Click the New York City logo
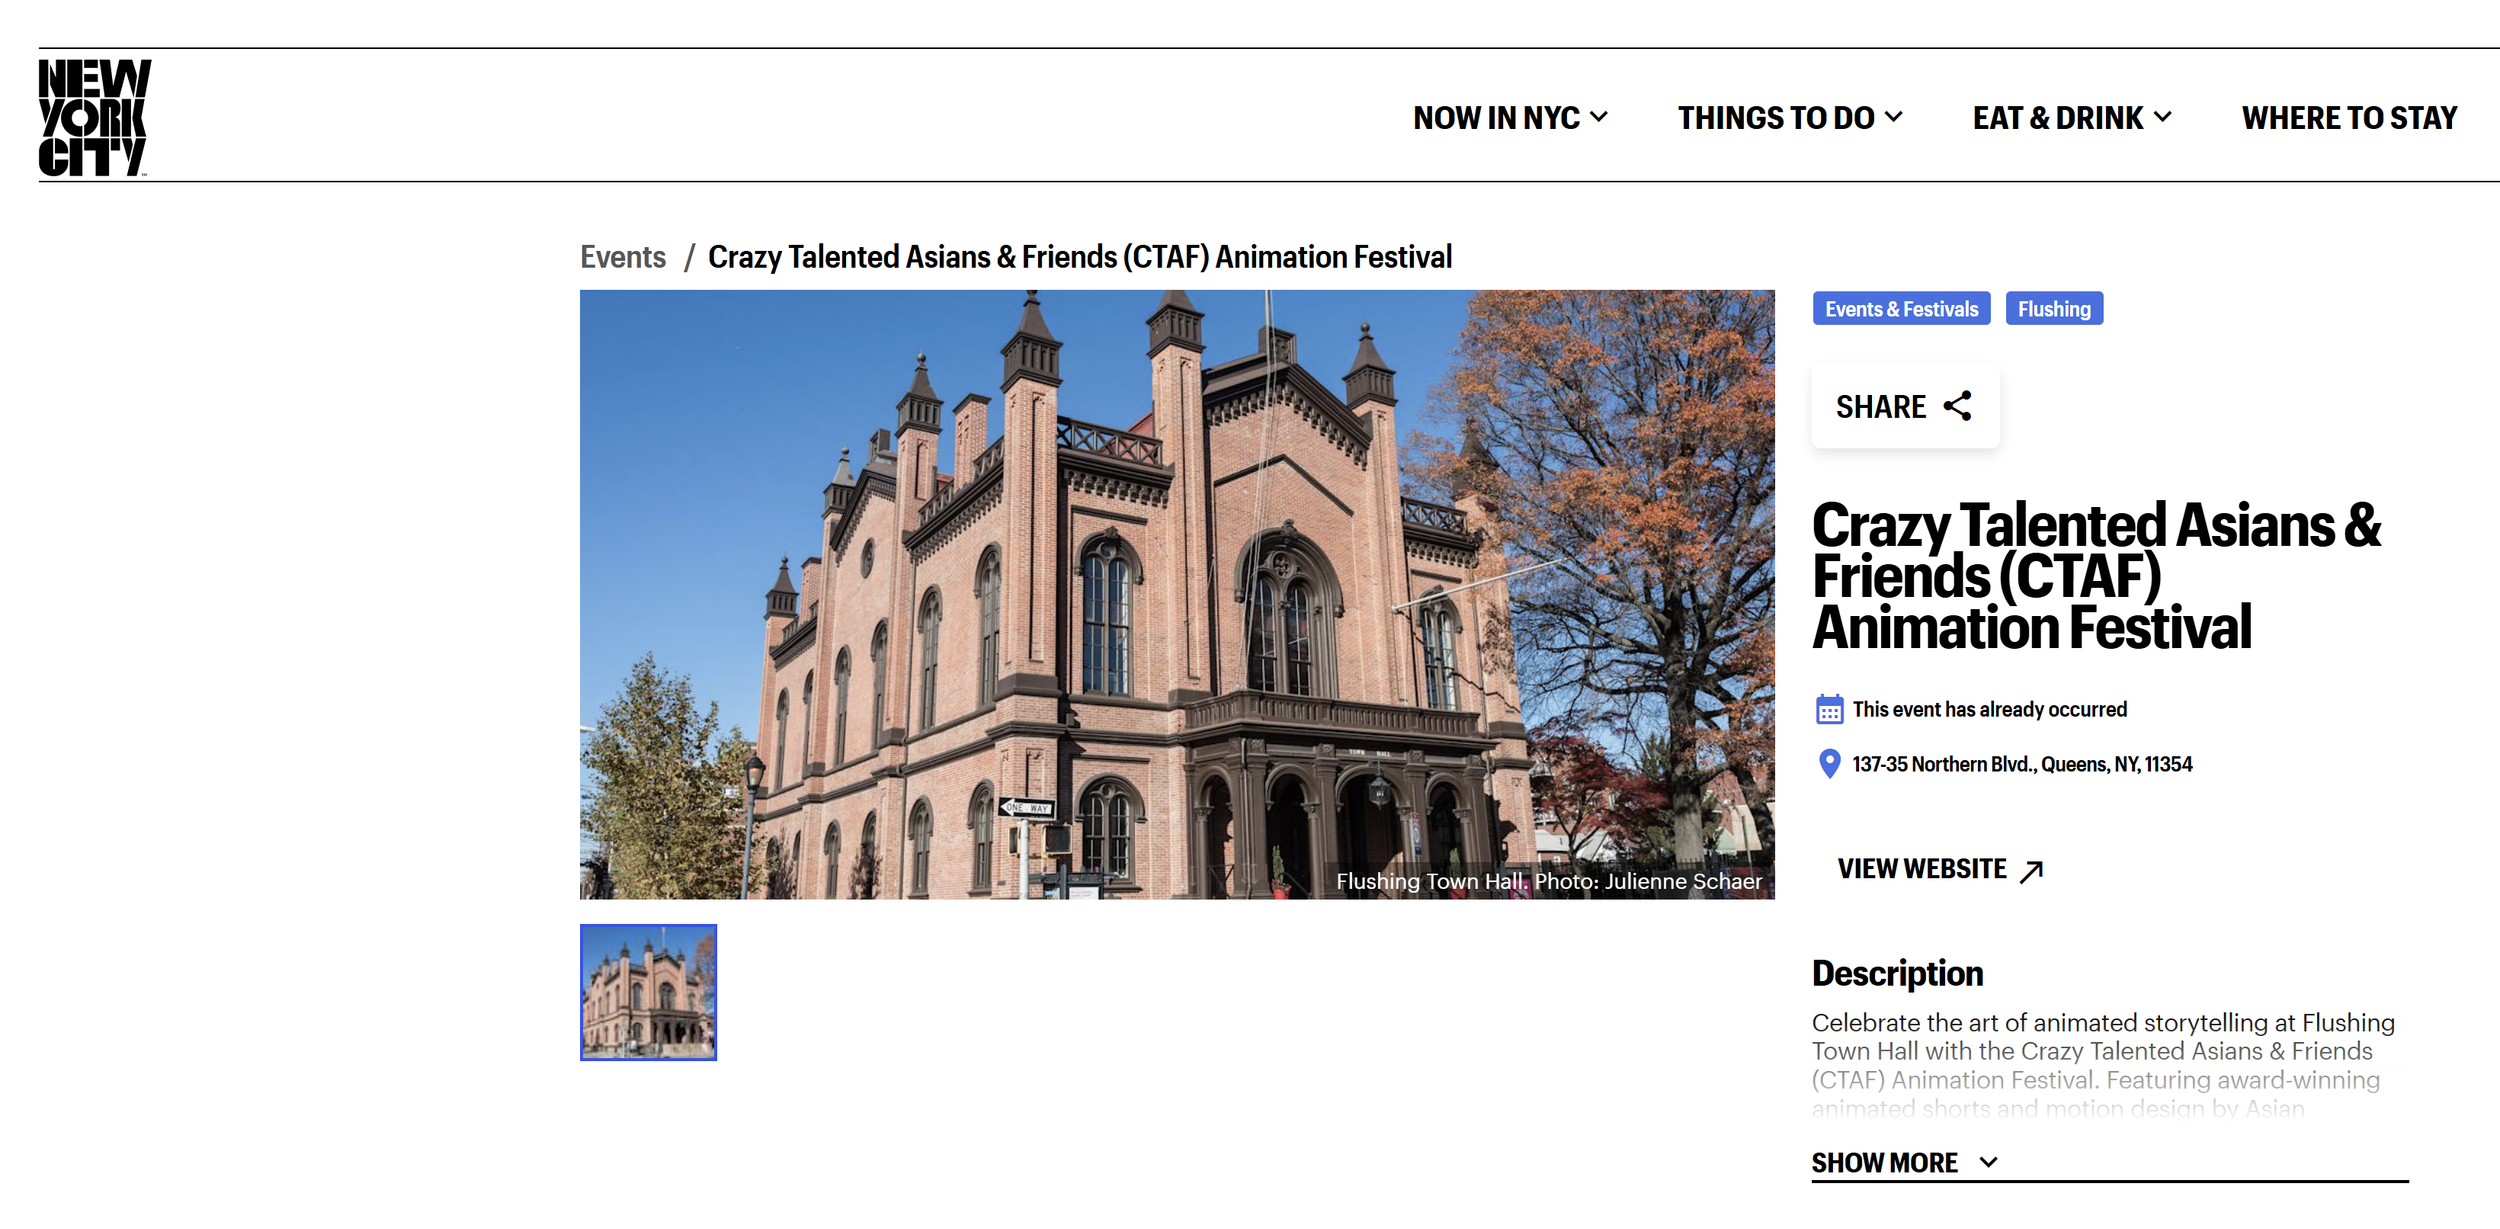The height and width of the screenshot is (1229, 2500). [x=94, y=117]
